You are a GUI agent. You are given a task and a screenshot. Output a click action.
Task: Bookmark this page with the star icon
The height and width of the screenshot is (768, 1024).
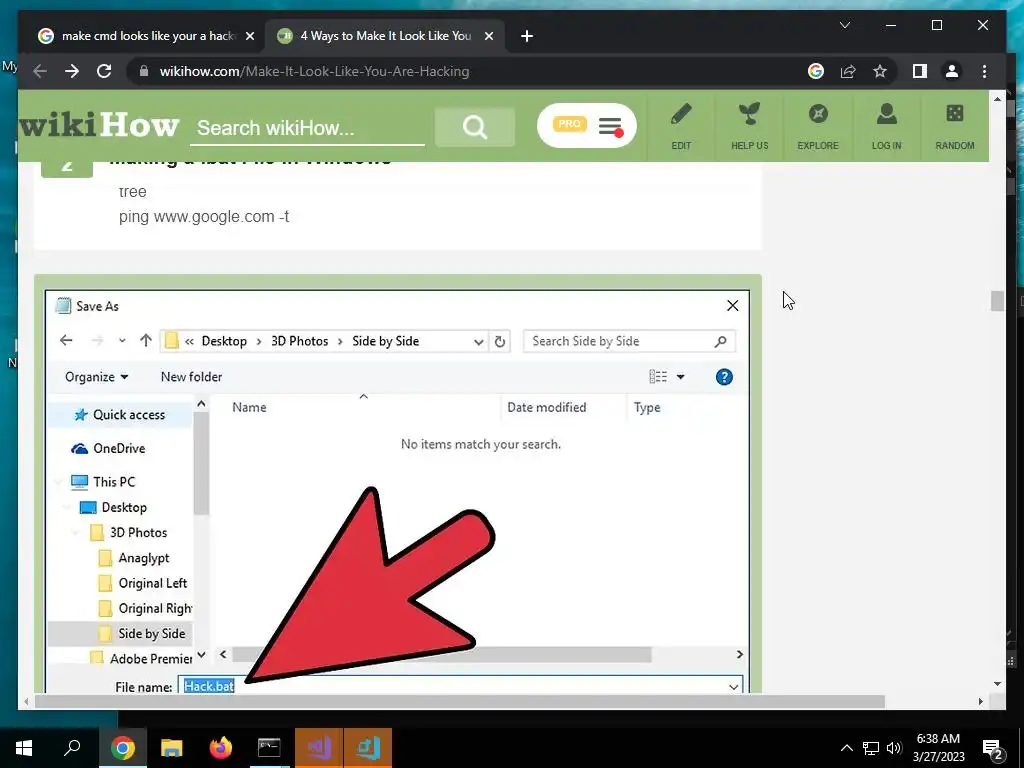point(880,71)
